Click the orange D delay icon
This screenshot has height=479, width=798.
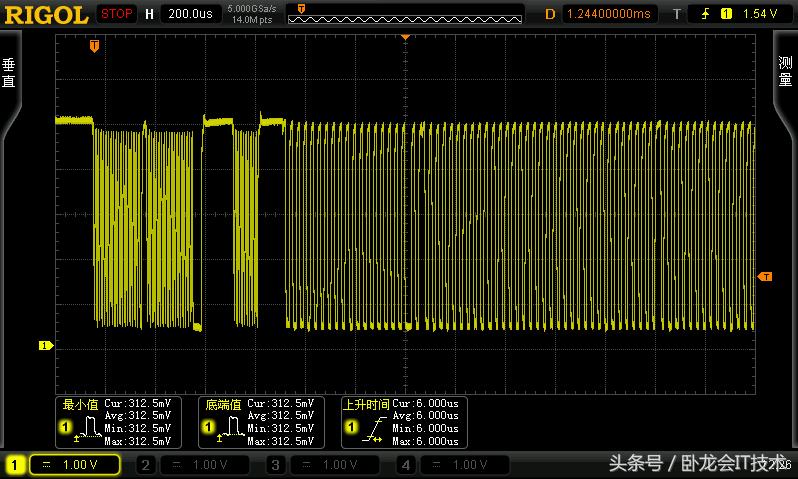pyautogui.click(x=549, y=14)
